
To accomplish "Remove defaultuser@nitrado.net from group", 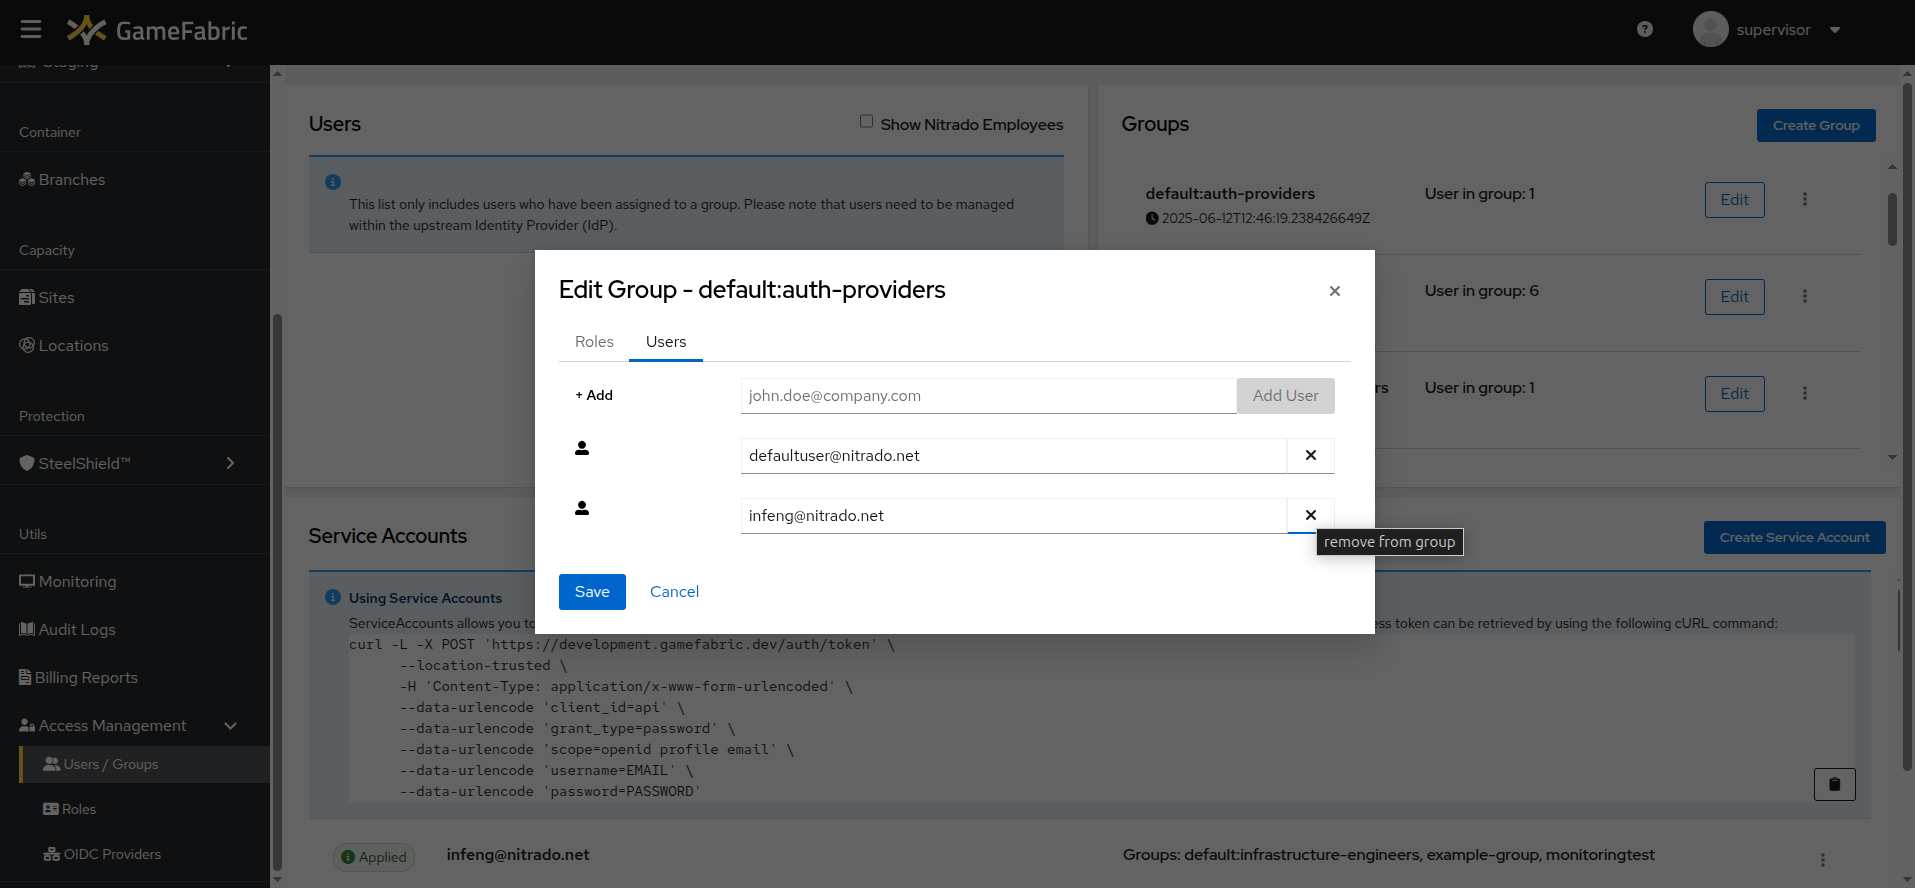I will [x=1311, y=456].
